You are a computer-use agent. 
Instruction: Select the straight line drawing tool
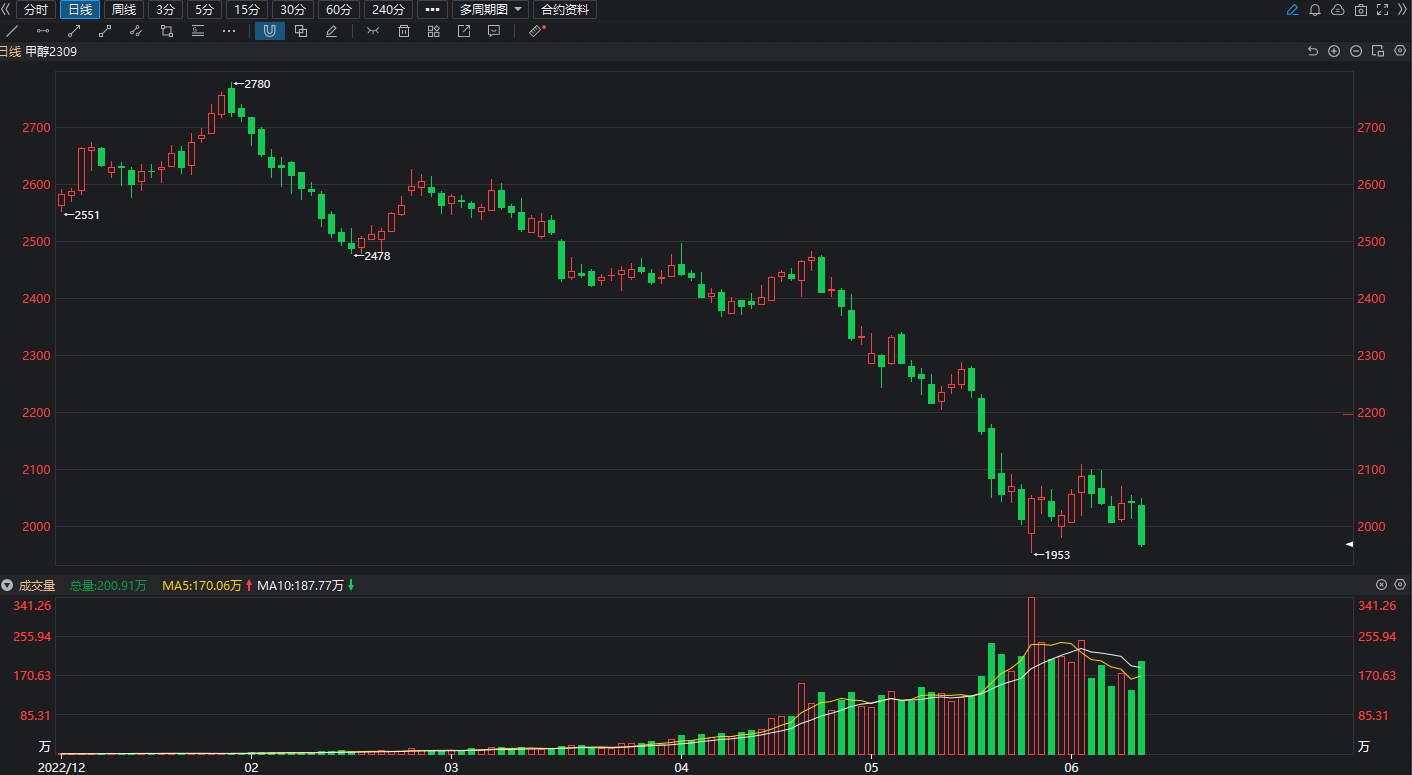tap(12, 31)
